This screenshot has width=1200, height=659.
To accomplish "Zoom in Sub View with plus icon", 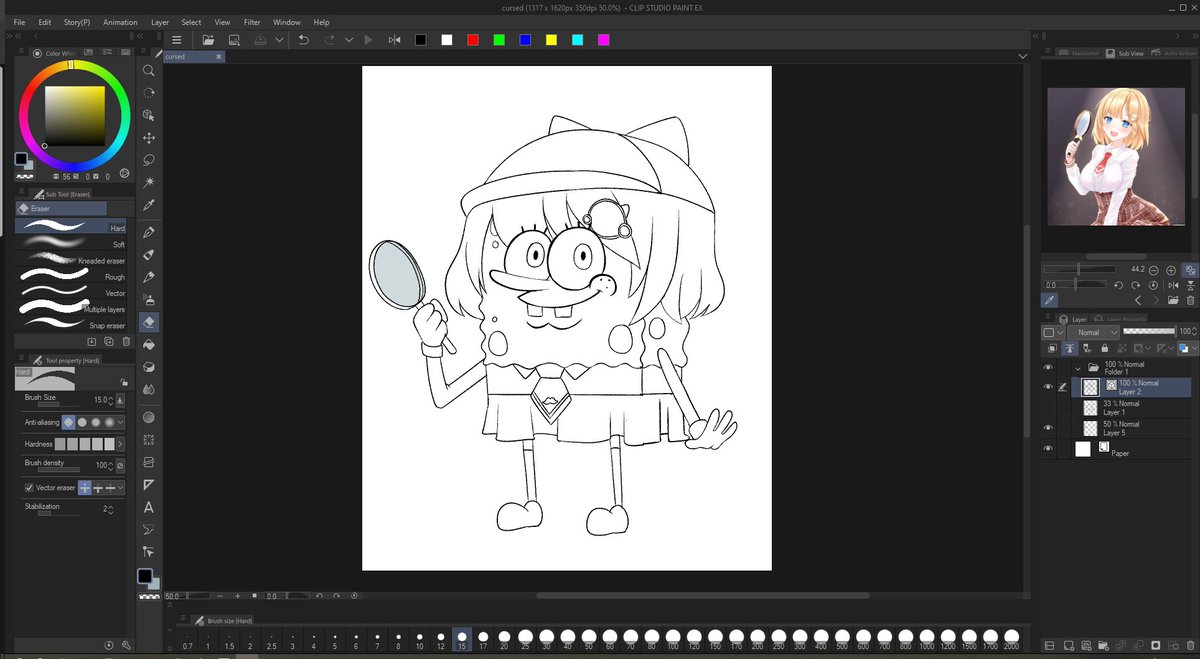I will (1171, 270).
